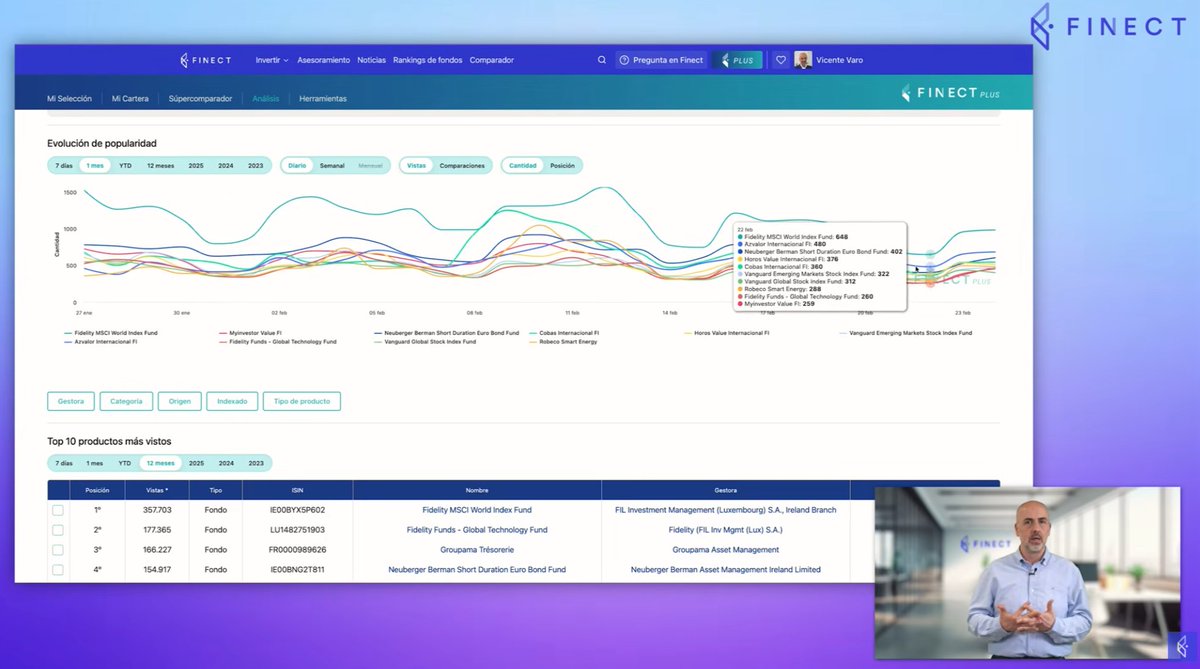Open Rankings de fondos

428,60
